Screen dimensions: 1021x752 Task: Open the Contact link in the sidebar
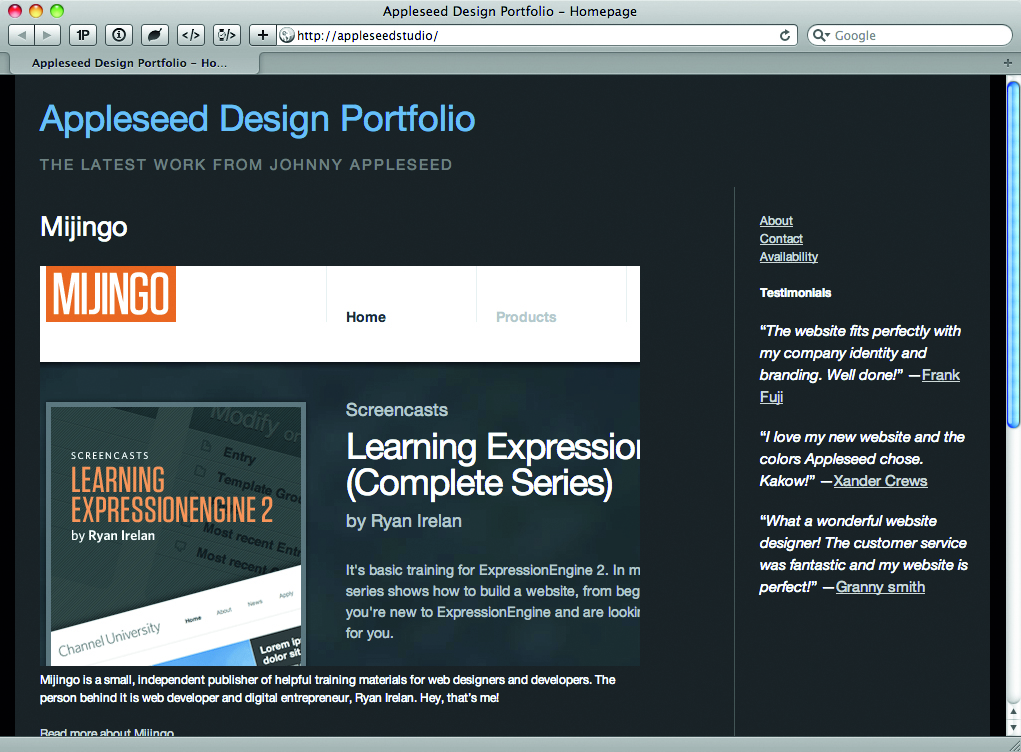(x=781, y=239)
